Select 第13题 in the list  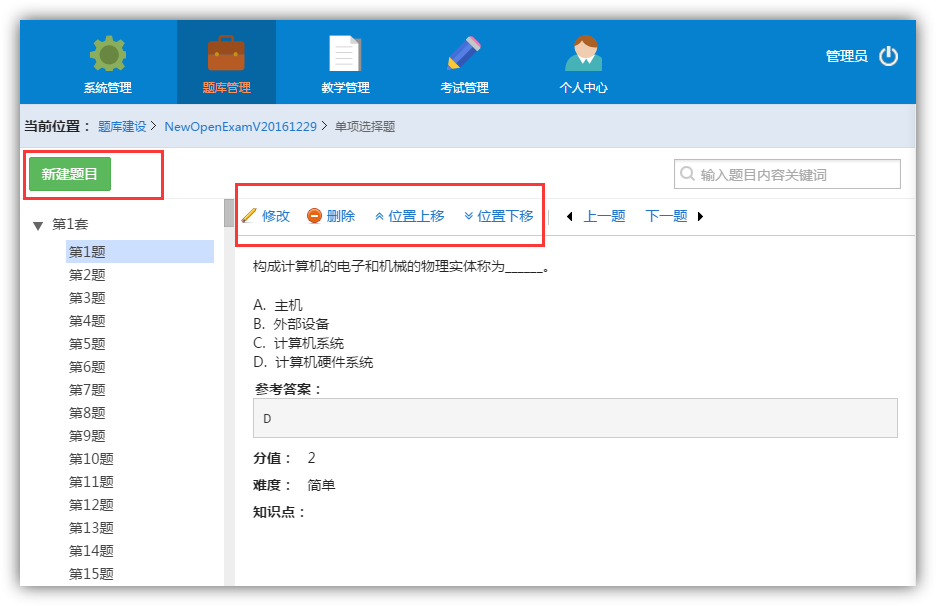click(x=91, y=528)
